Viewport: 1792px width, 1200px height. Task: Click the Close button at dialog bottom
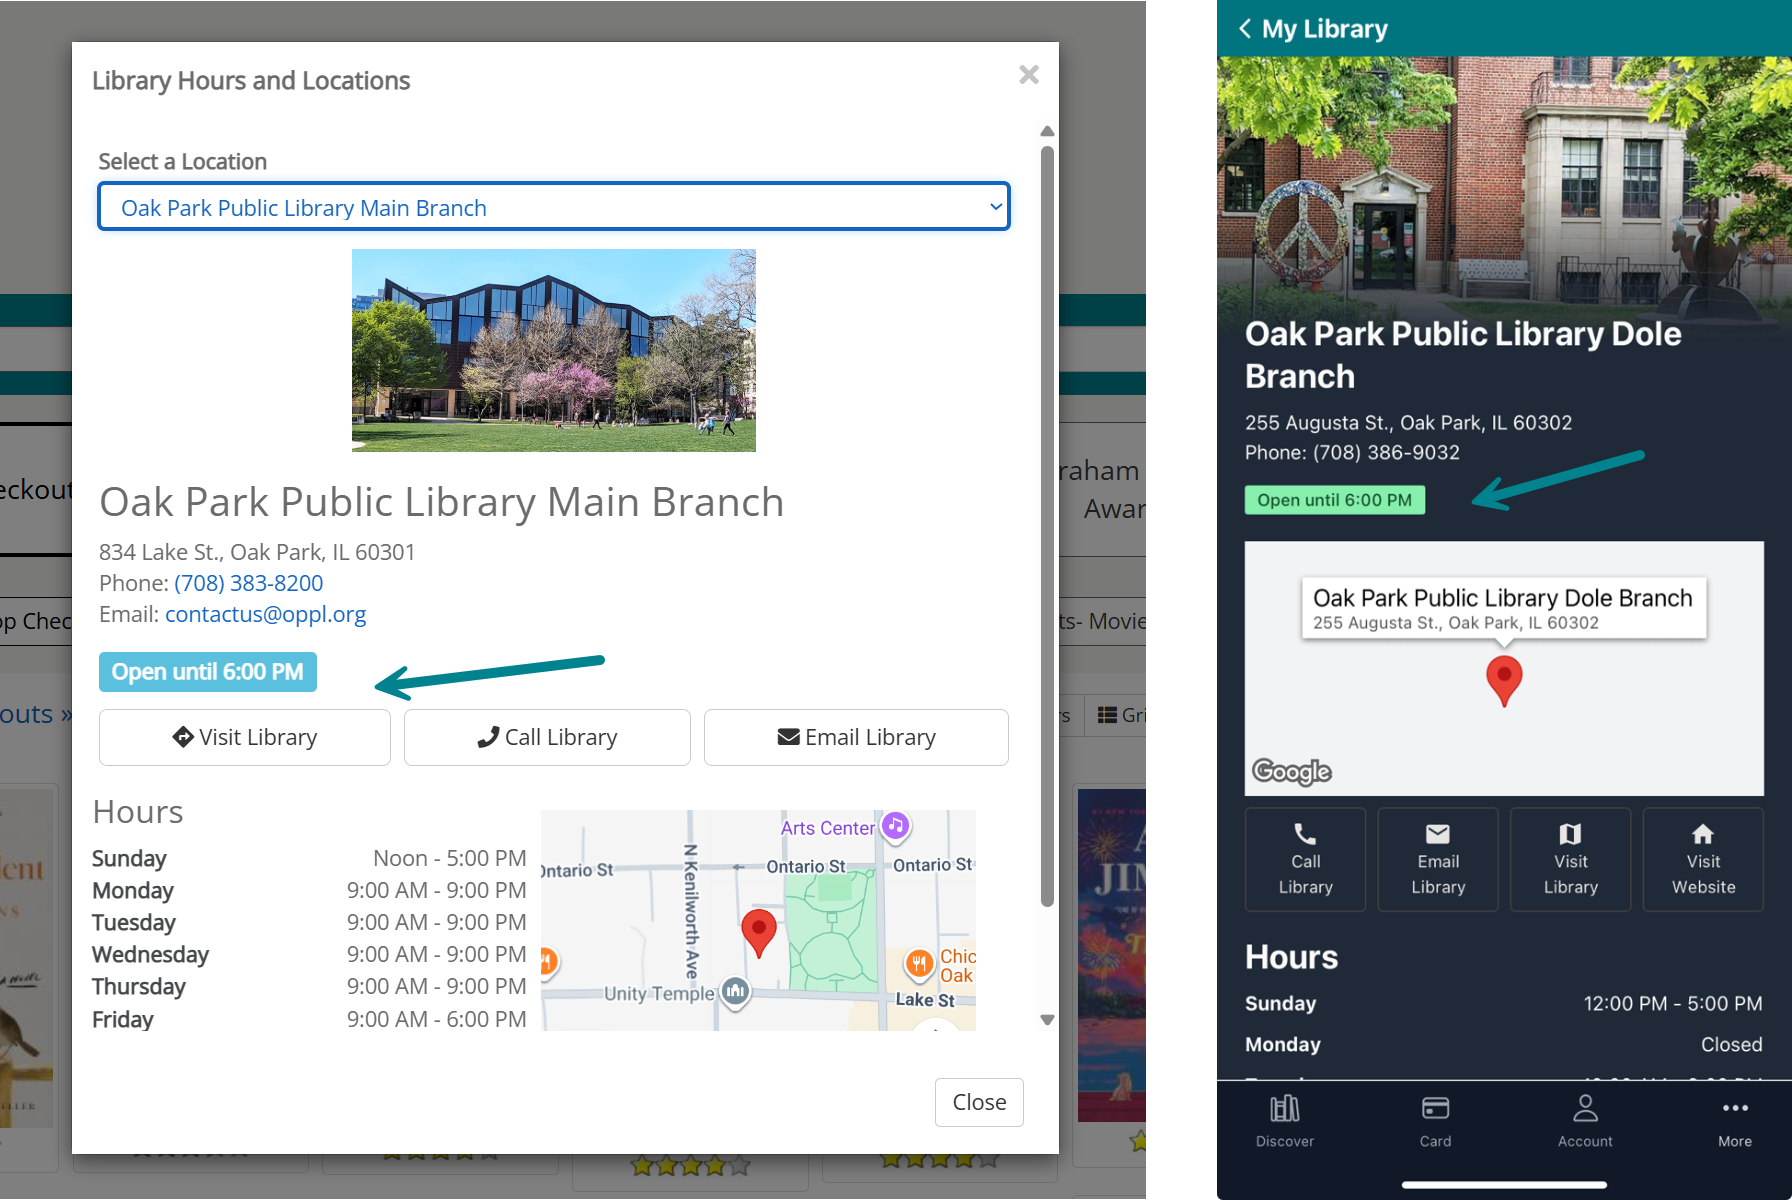click(x=979, y=1102)
